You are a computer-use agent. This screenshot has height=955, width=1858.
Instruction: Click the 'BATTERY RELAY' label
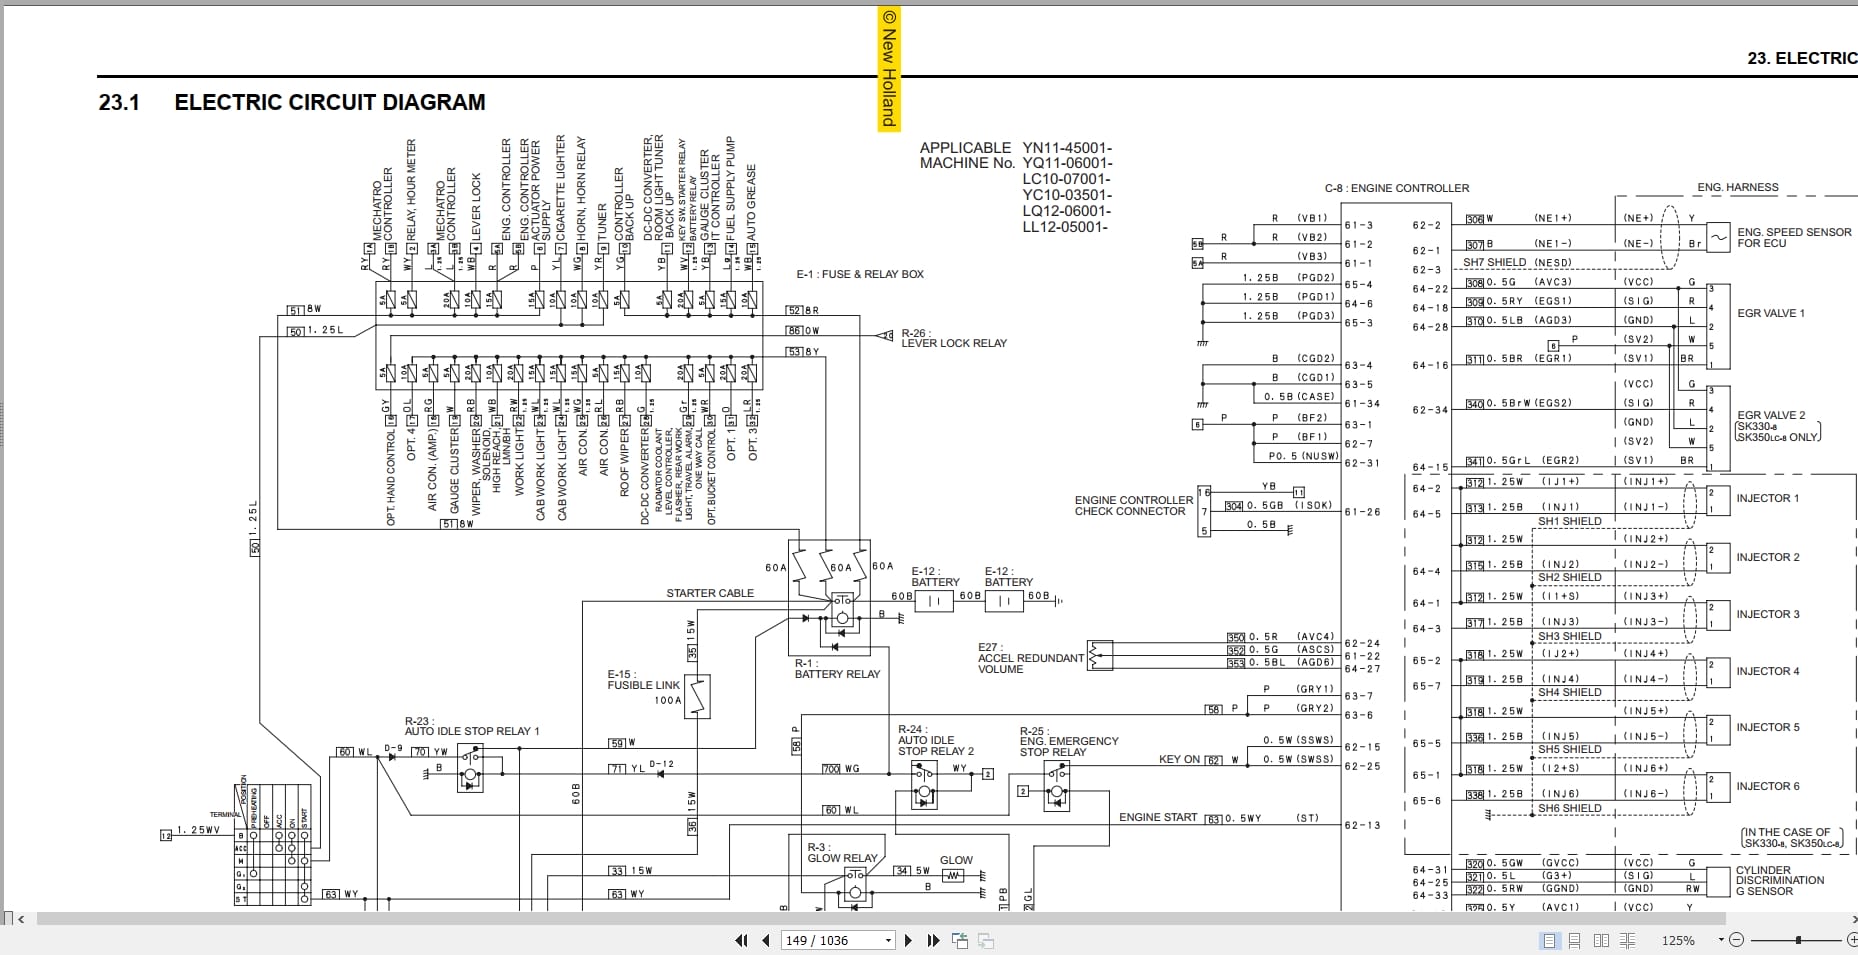(x=837, y=674)
